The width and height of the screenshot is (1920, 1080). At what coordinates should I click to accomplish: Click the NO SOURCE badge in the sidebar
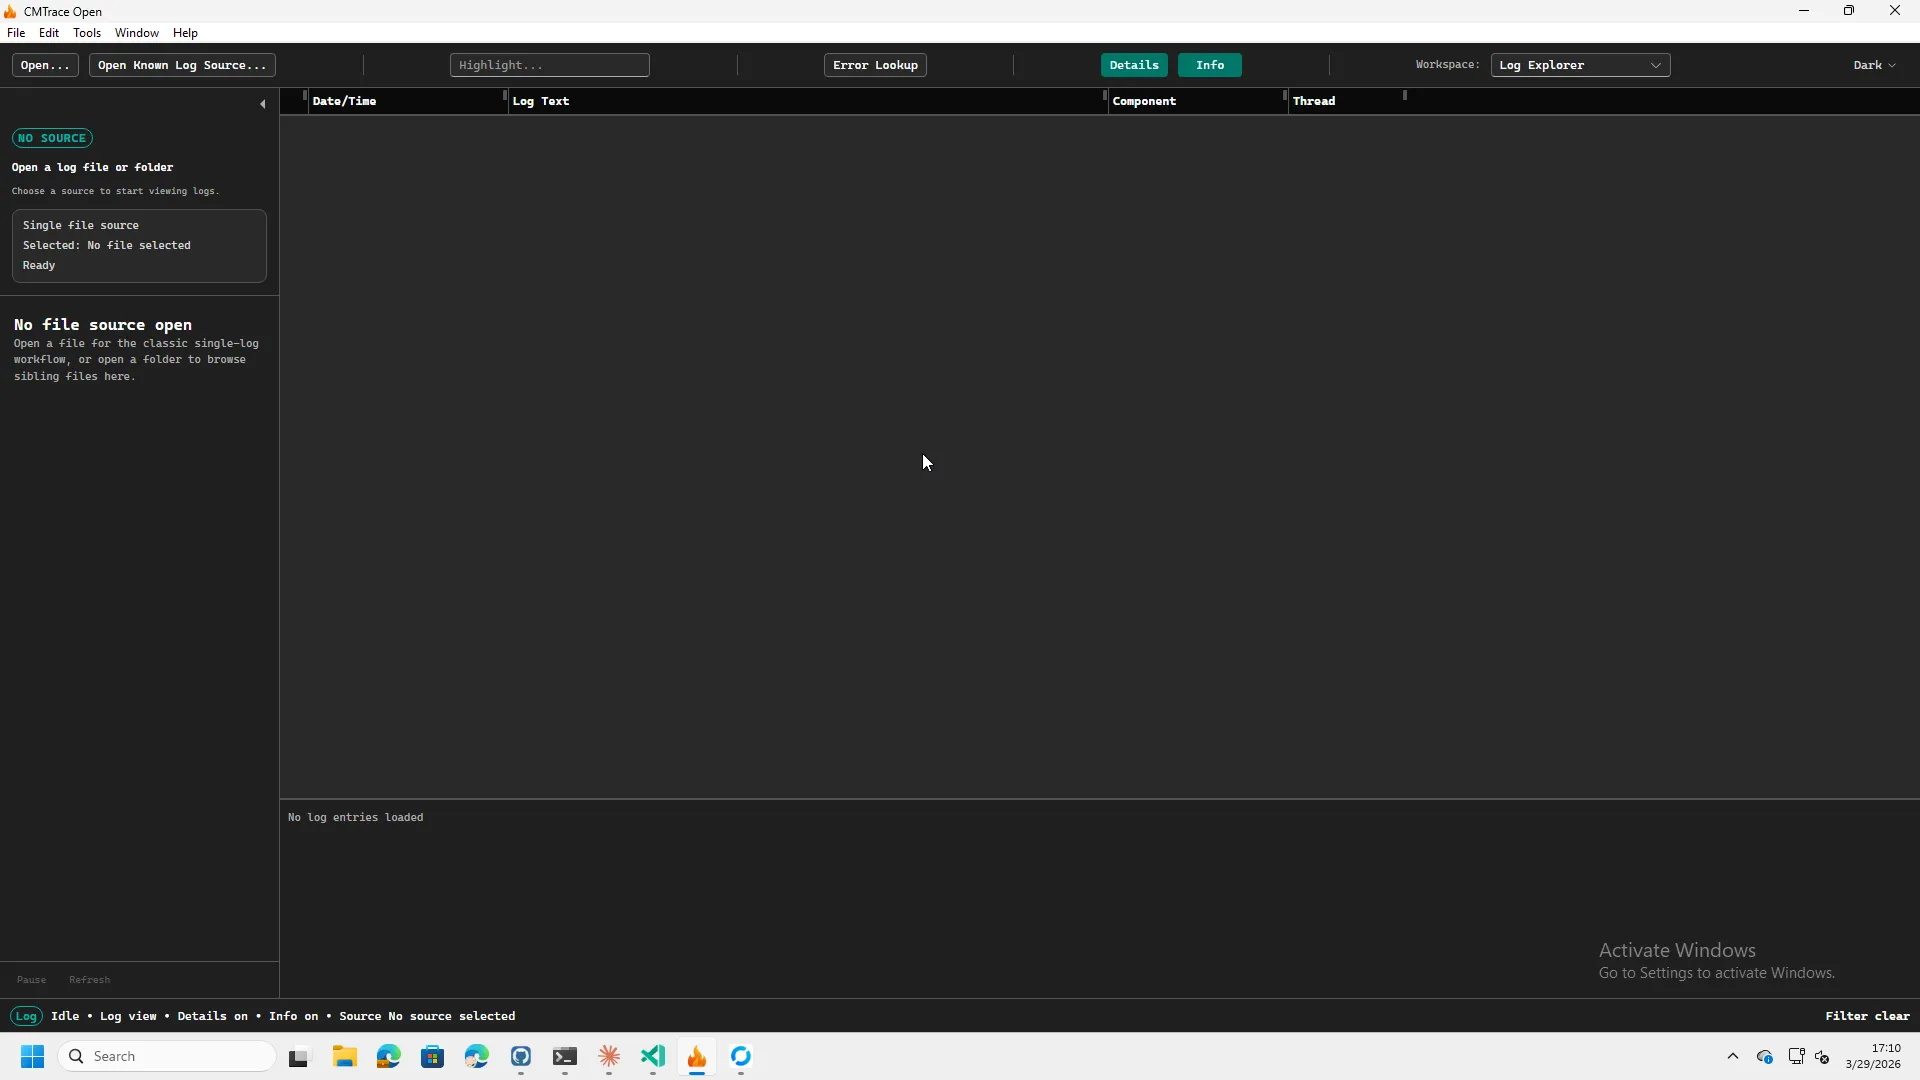pyautogui.click(x=51, y=138)
